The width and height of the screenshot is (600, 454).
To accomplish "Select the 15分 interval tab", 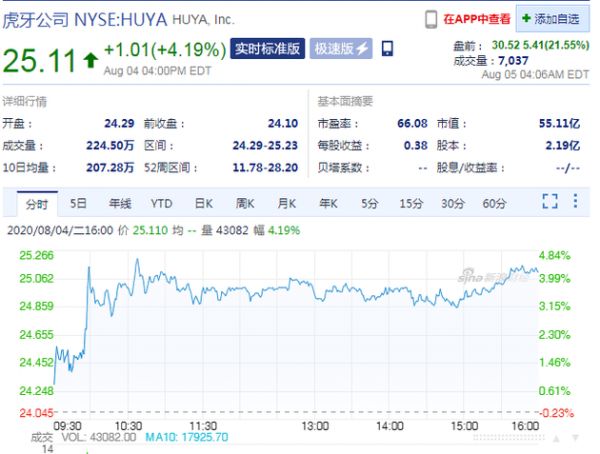I will coord(411,204).
